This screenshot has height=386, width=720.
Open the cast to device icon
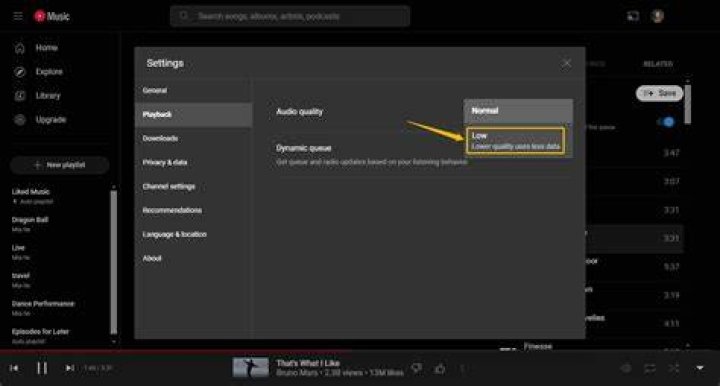click(x=633, y=17)
